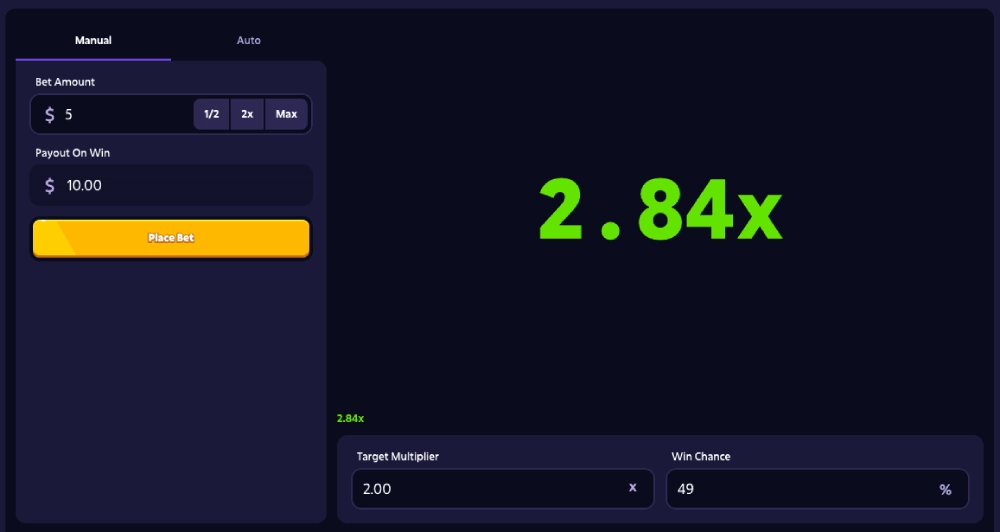Switch to the Auto tab

[x=249, y=40]
